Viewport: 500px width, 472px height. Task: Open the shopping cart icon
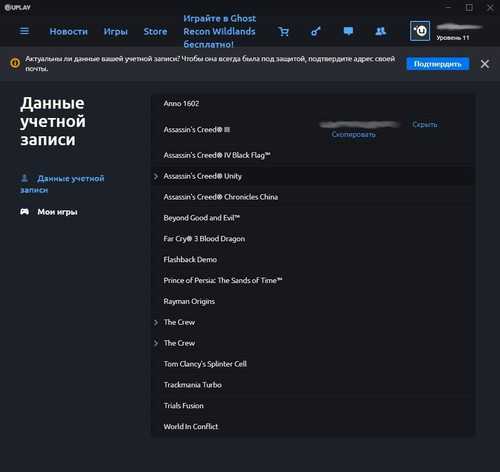[284, 32]
